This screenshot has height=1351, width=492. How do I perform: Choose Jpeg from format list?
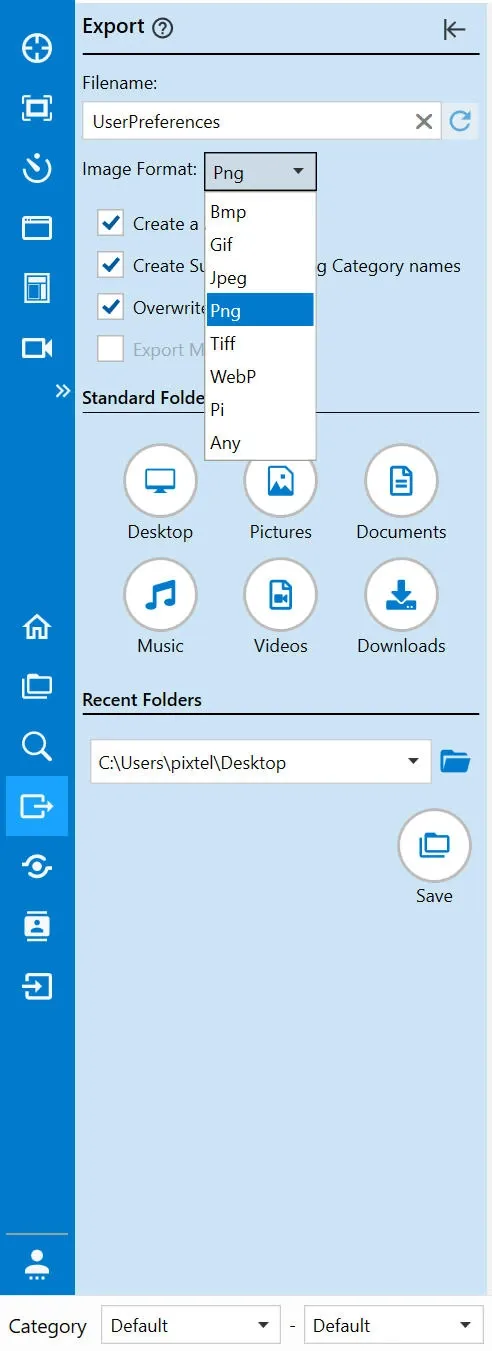click(260, 278)
